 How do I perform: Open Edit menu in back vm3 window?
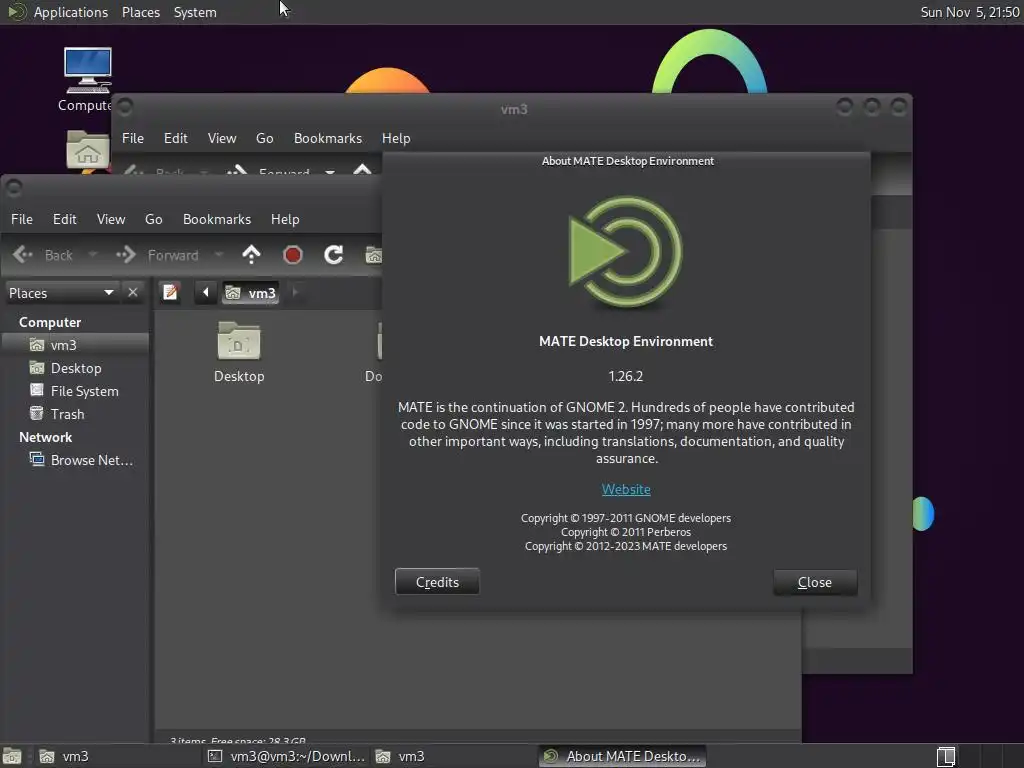[176, 138]
